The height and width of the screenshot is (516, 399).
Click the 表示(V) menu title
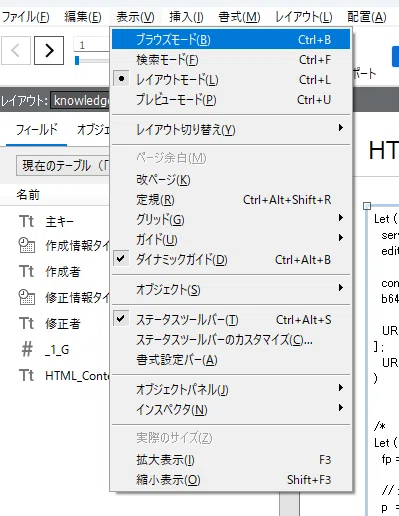pyautogui.click(x=135, y=17)
